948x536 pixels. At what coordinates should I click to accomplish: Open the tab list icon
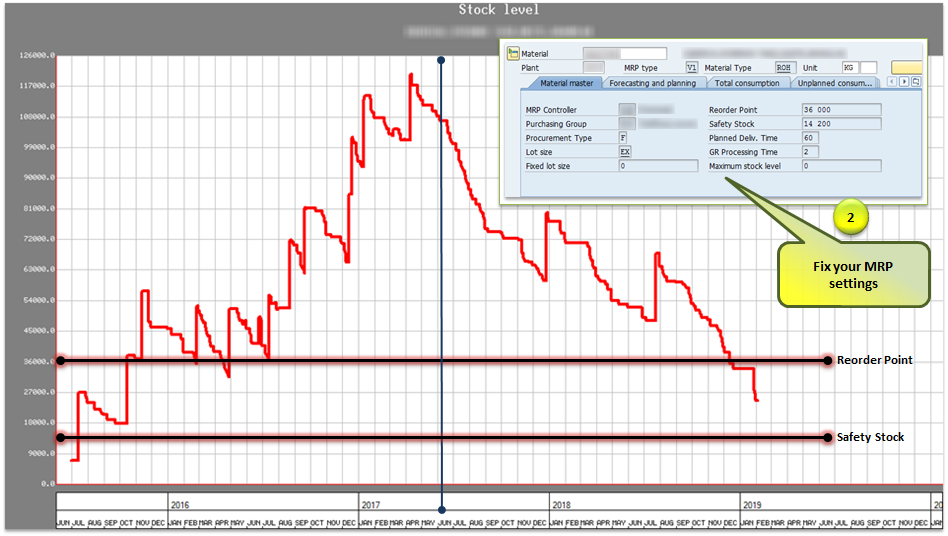pyautogui.click(x=916, y=82)
